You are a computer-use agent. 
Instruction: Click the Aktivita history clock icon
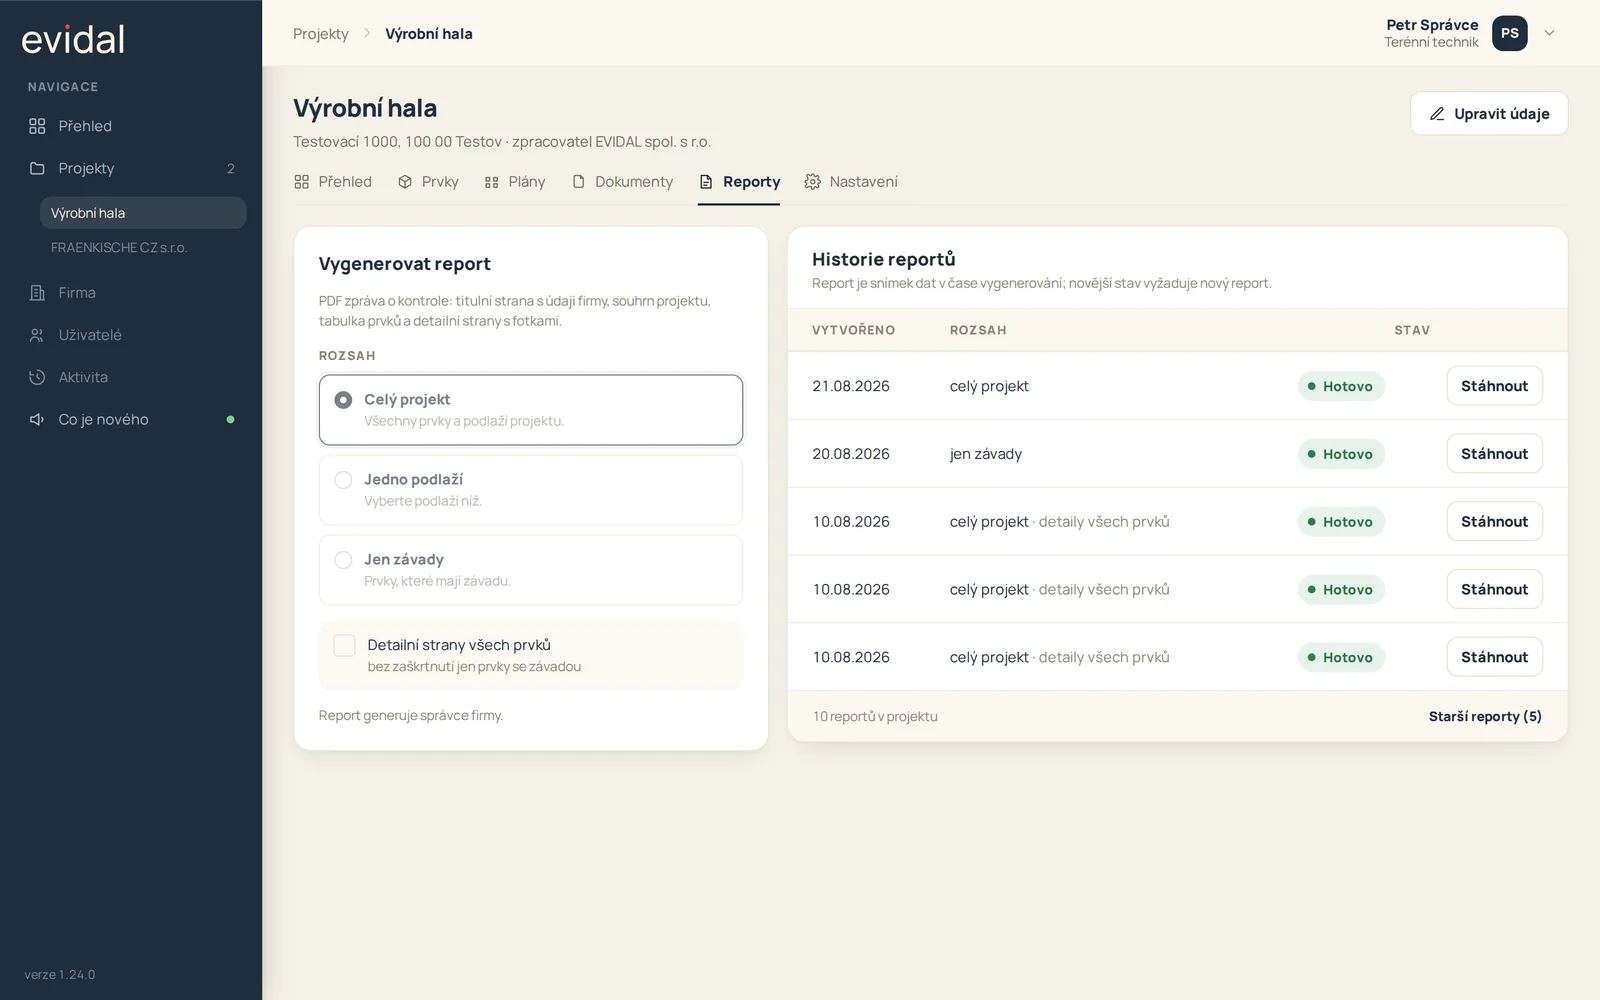click(x=37, y=377)
